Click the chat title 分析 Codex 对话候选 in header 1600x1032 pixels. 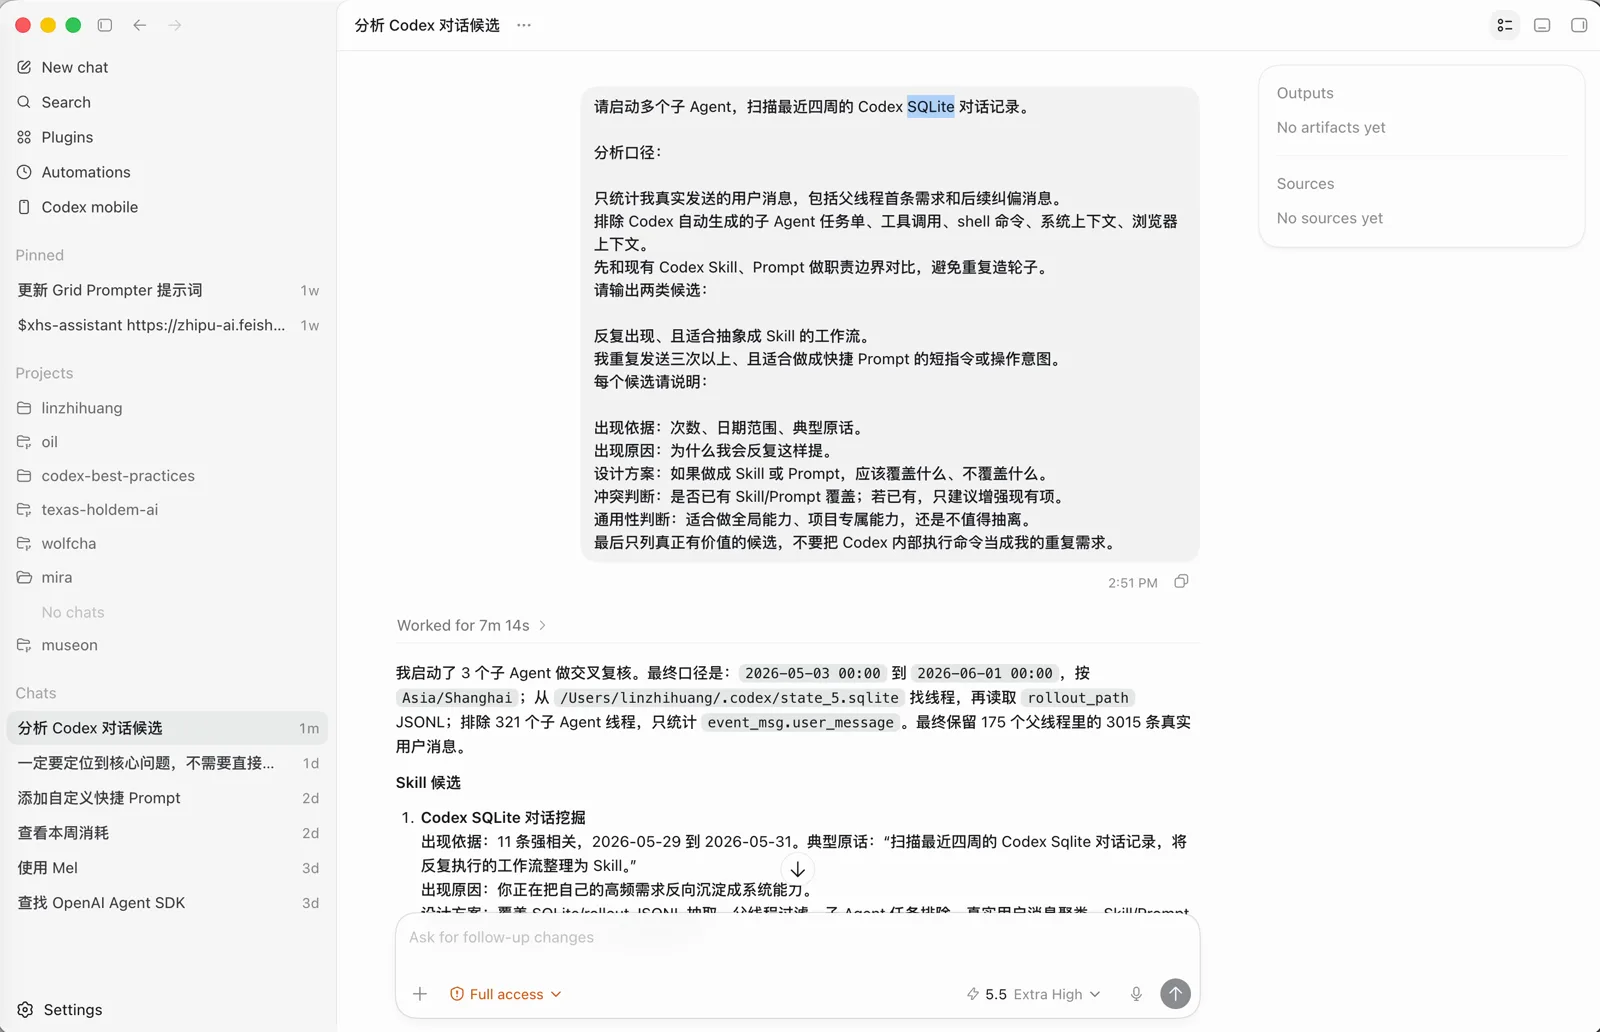pos(427,25)
